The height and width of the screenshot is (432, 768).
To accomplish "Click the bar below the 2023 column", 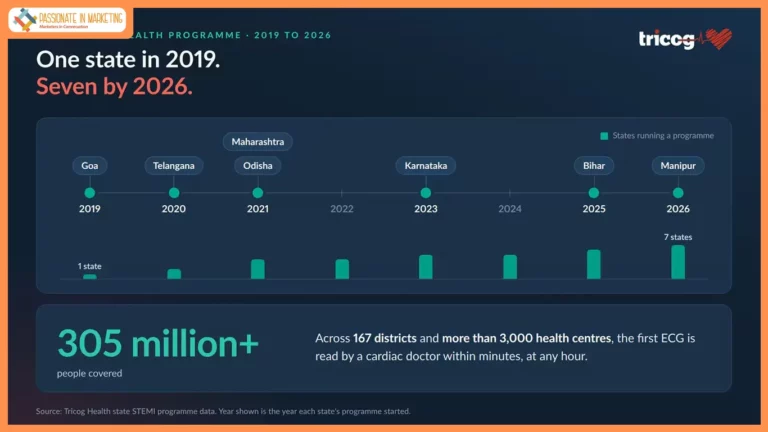I will 426,267.
